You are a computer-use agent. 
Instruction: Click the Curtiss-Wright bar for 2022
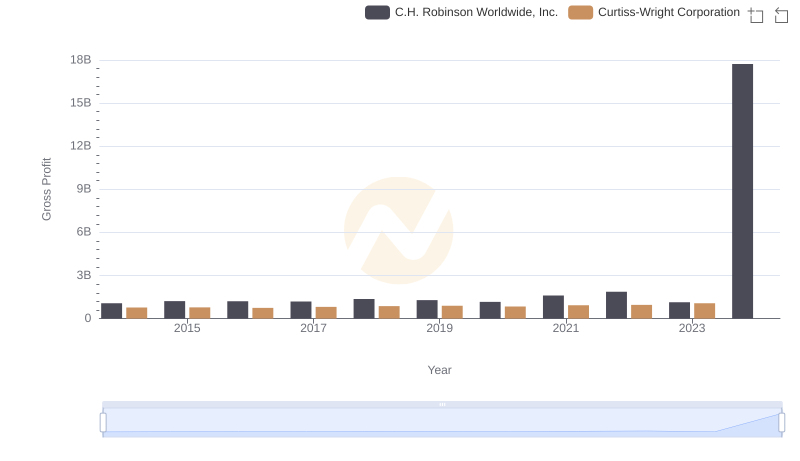pos(641,312)
